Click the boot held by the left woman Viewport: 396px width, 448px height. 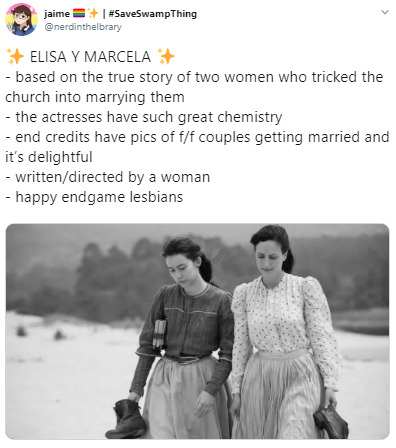pos(127,420)
